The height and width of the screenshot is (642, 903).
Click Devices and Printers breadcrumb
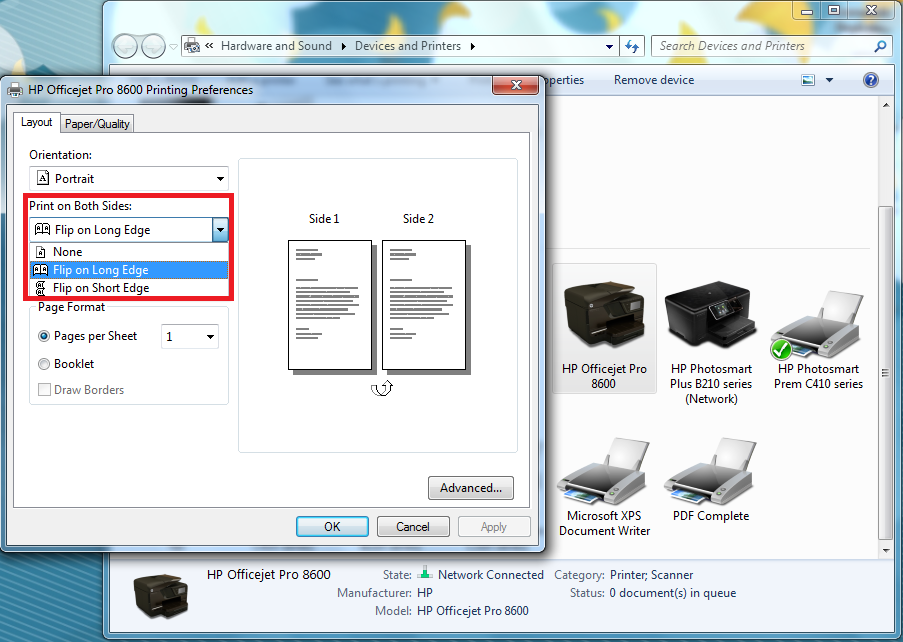pyautogui.click(x=408, y=46)
